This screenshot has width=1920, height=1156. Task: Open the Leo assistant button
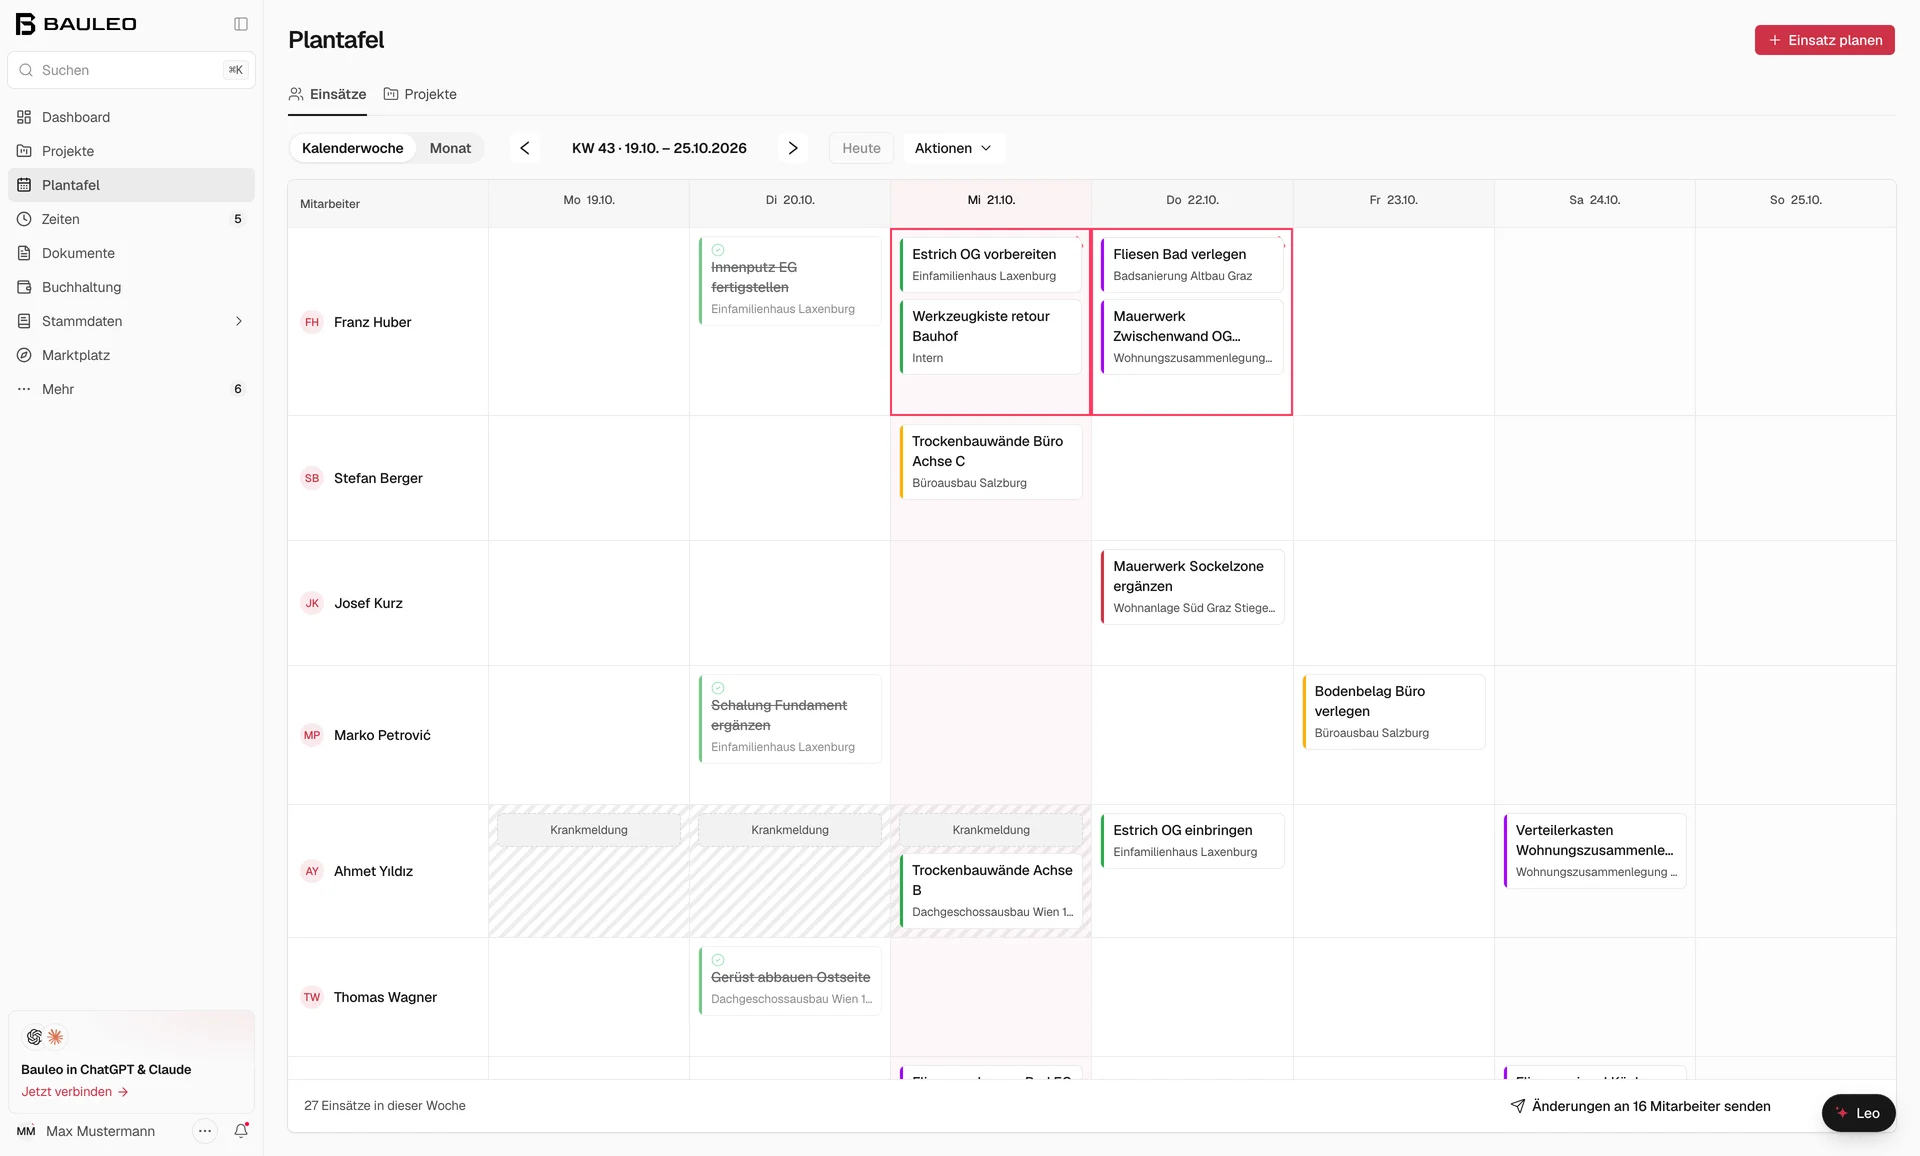pos(1858,1113)
